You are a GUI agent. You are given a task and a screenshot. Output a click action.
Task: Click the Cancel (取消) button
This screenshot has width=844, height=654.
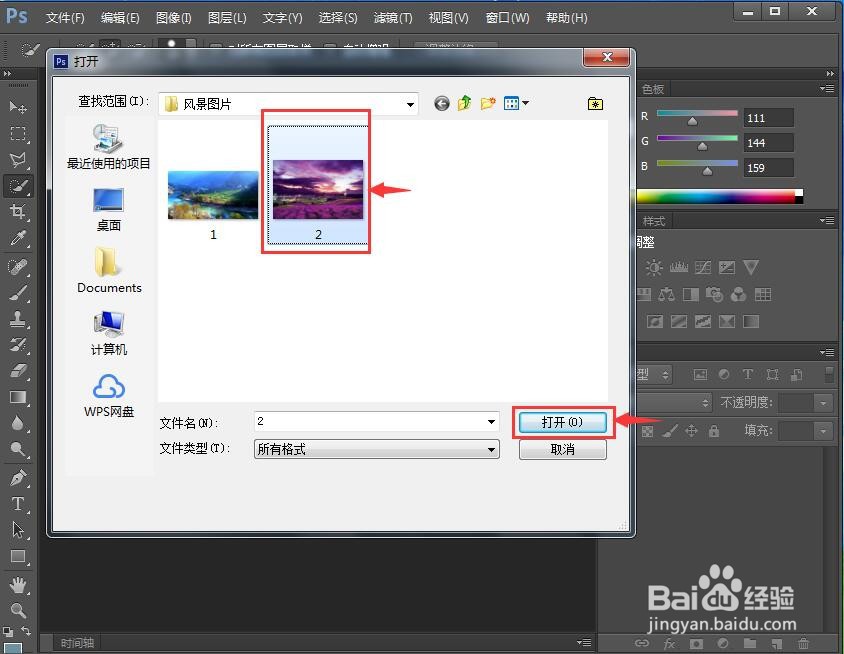(x=562, y=449)
